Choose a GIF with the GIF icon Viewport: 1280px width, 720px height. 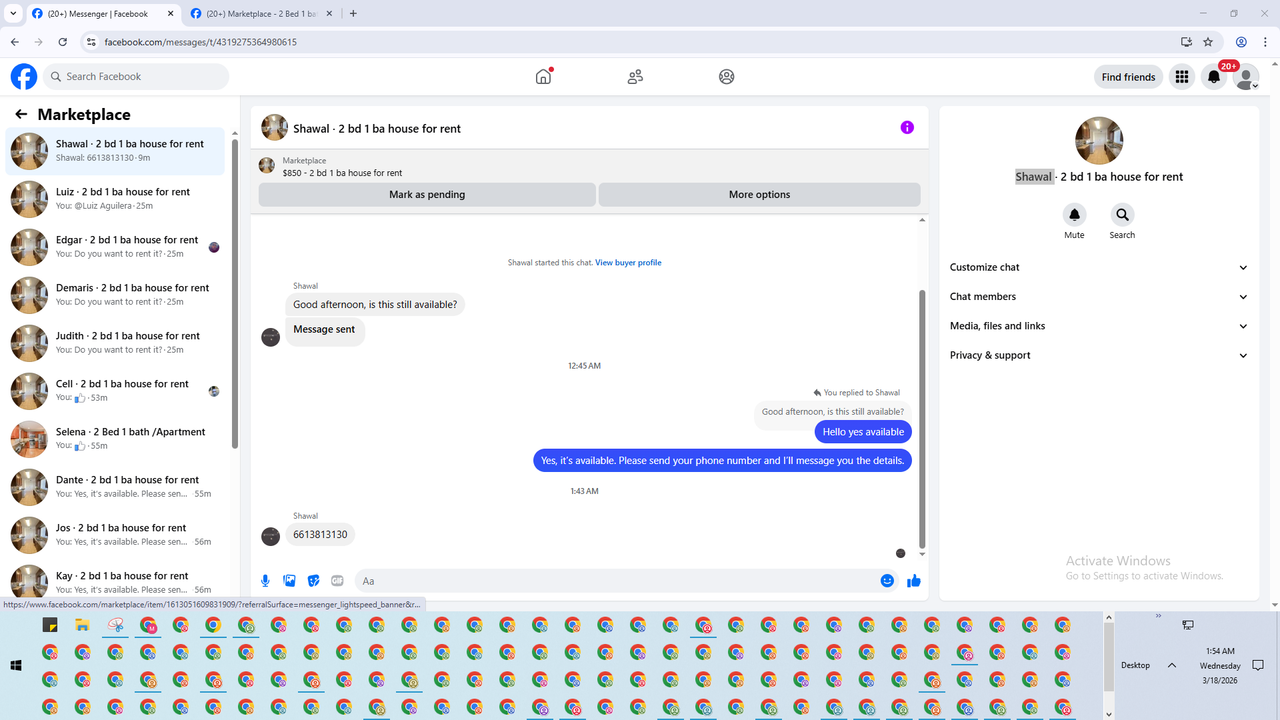pyautogui.click(x=337, y=580)
